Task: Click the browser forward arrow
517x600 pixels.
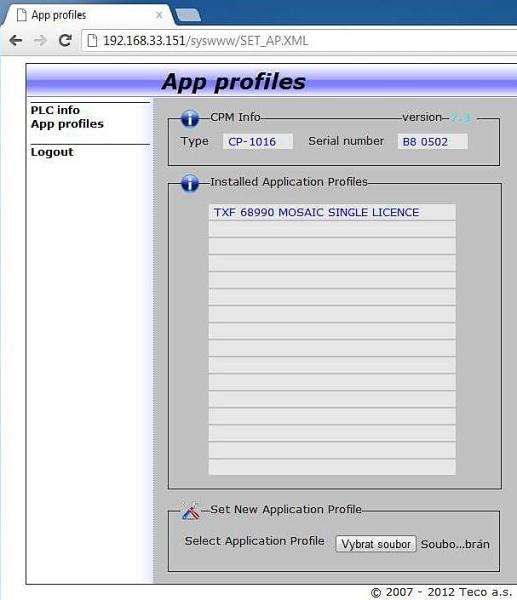Action: coord(40,40)
